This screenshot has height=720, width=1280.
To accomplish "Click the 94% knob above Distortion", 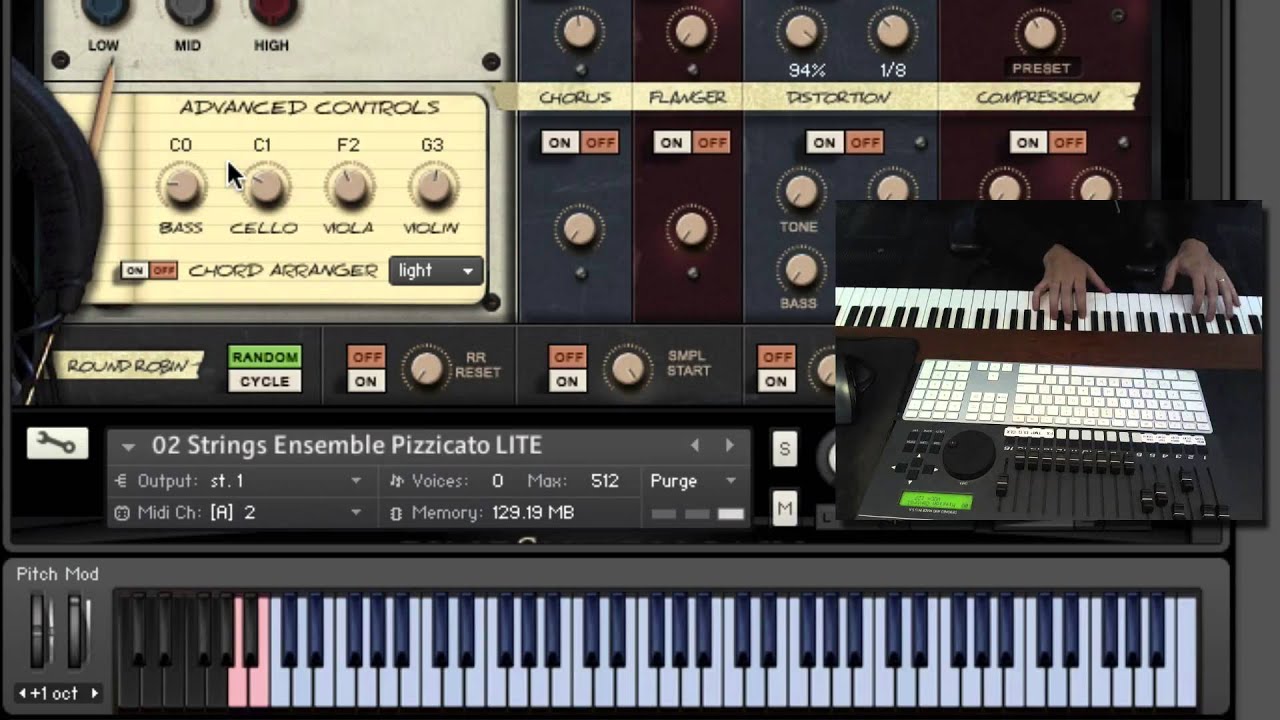I will point(801,31).
